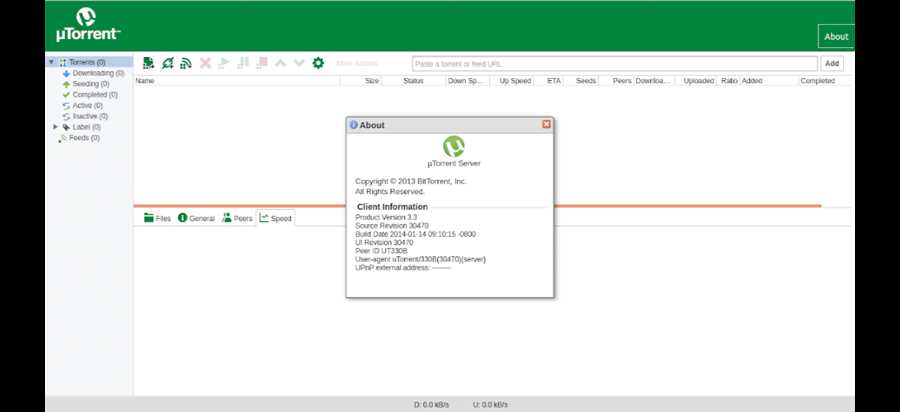This screenshot has width=900, height=412.
Task: Open the Add RSS Feed icon
Action: point(186,63)
